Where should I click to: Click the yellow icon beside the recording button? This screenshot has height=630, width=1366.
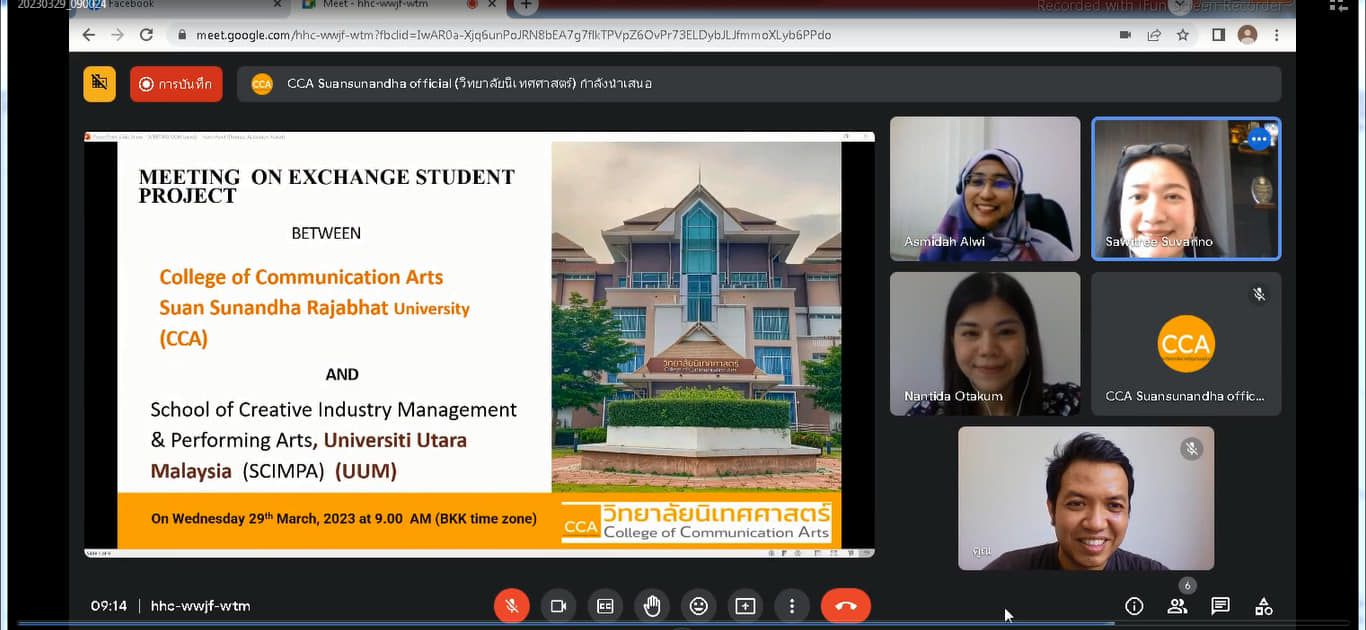[x=99, y=84]
